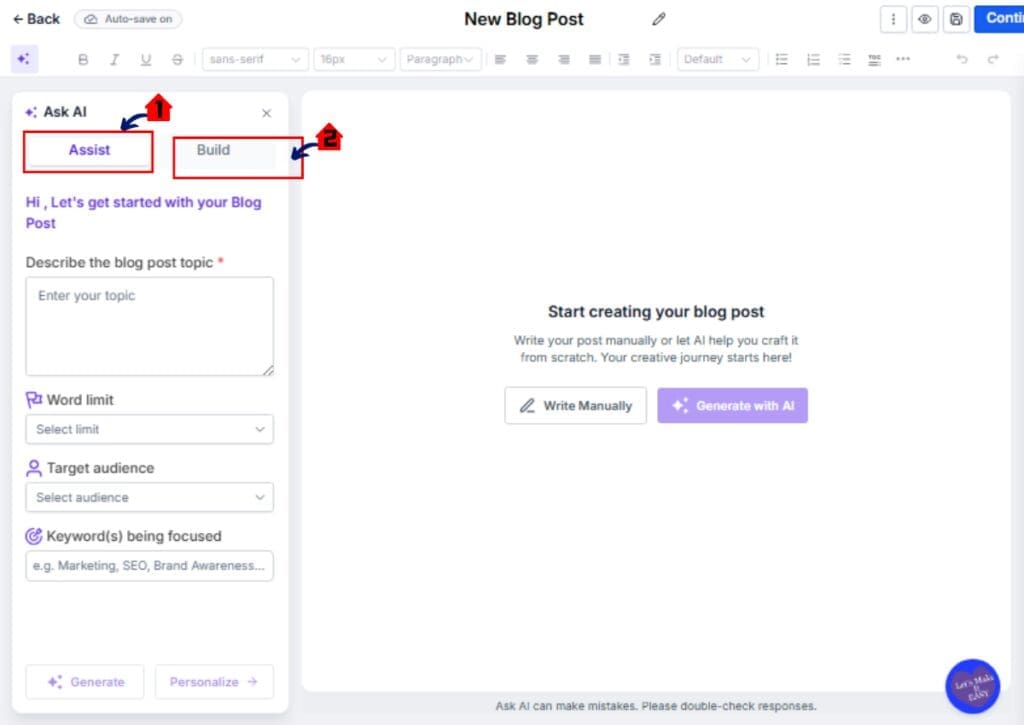Image resolution: width=1024 pixels, height=725 pixels.
Task: Select the Assist tab
Action: (x=88, y=150)
